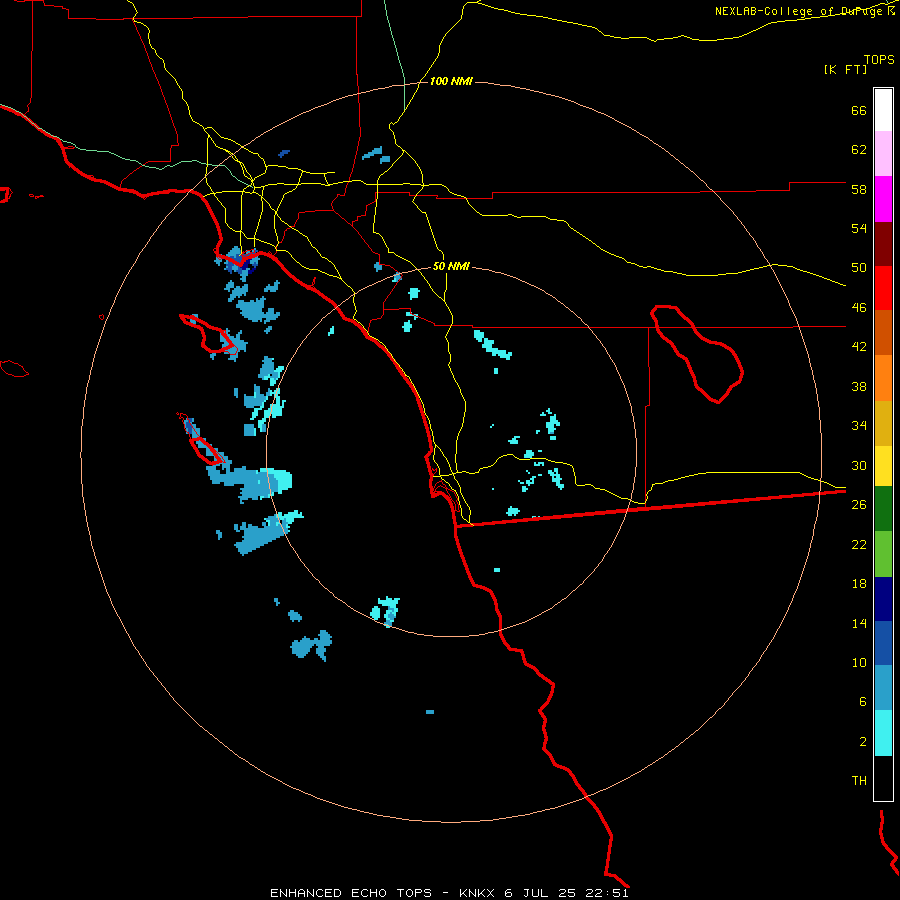Click the '6 JUL 25' date text

click(x=540, y=893)
